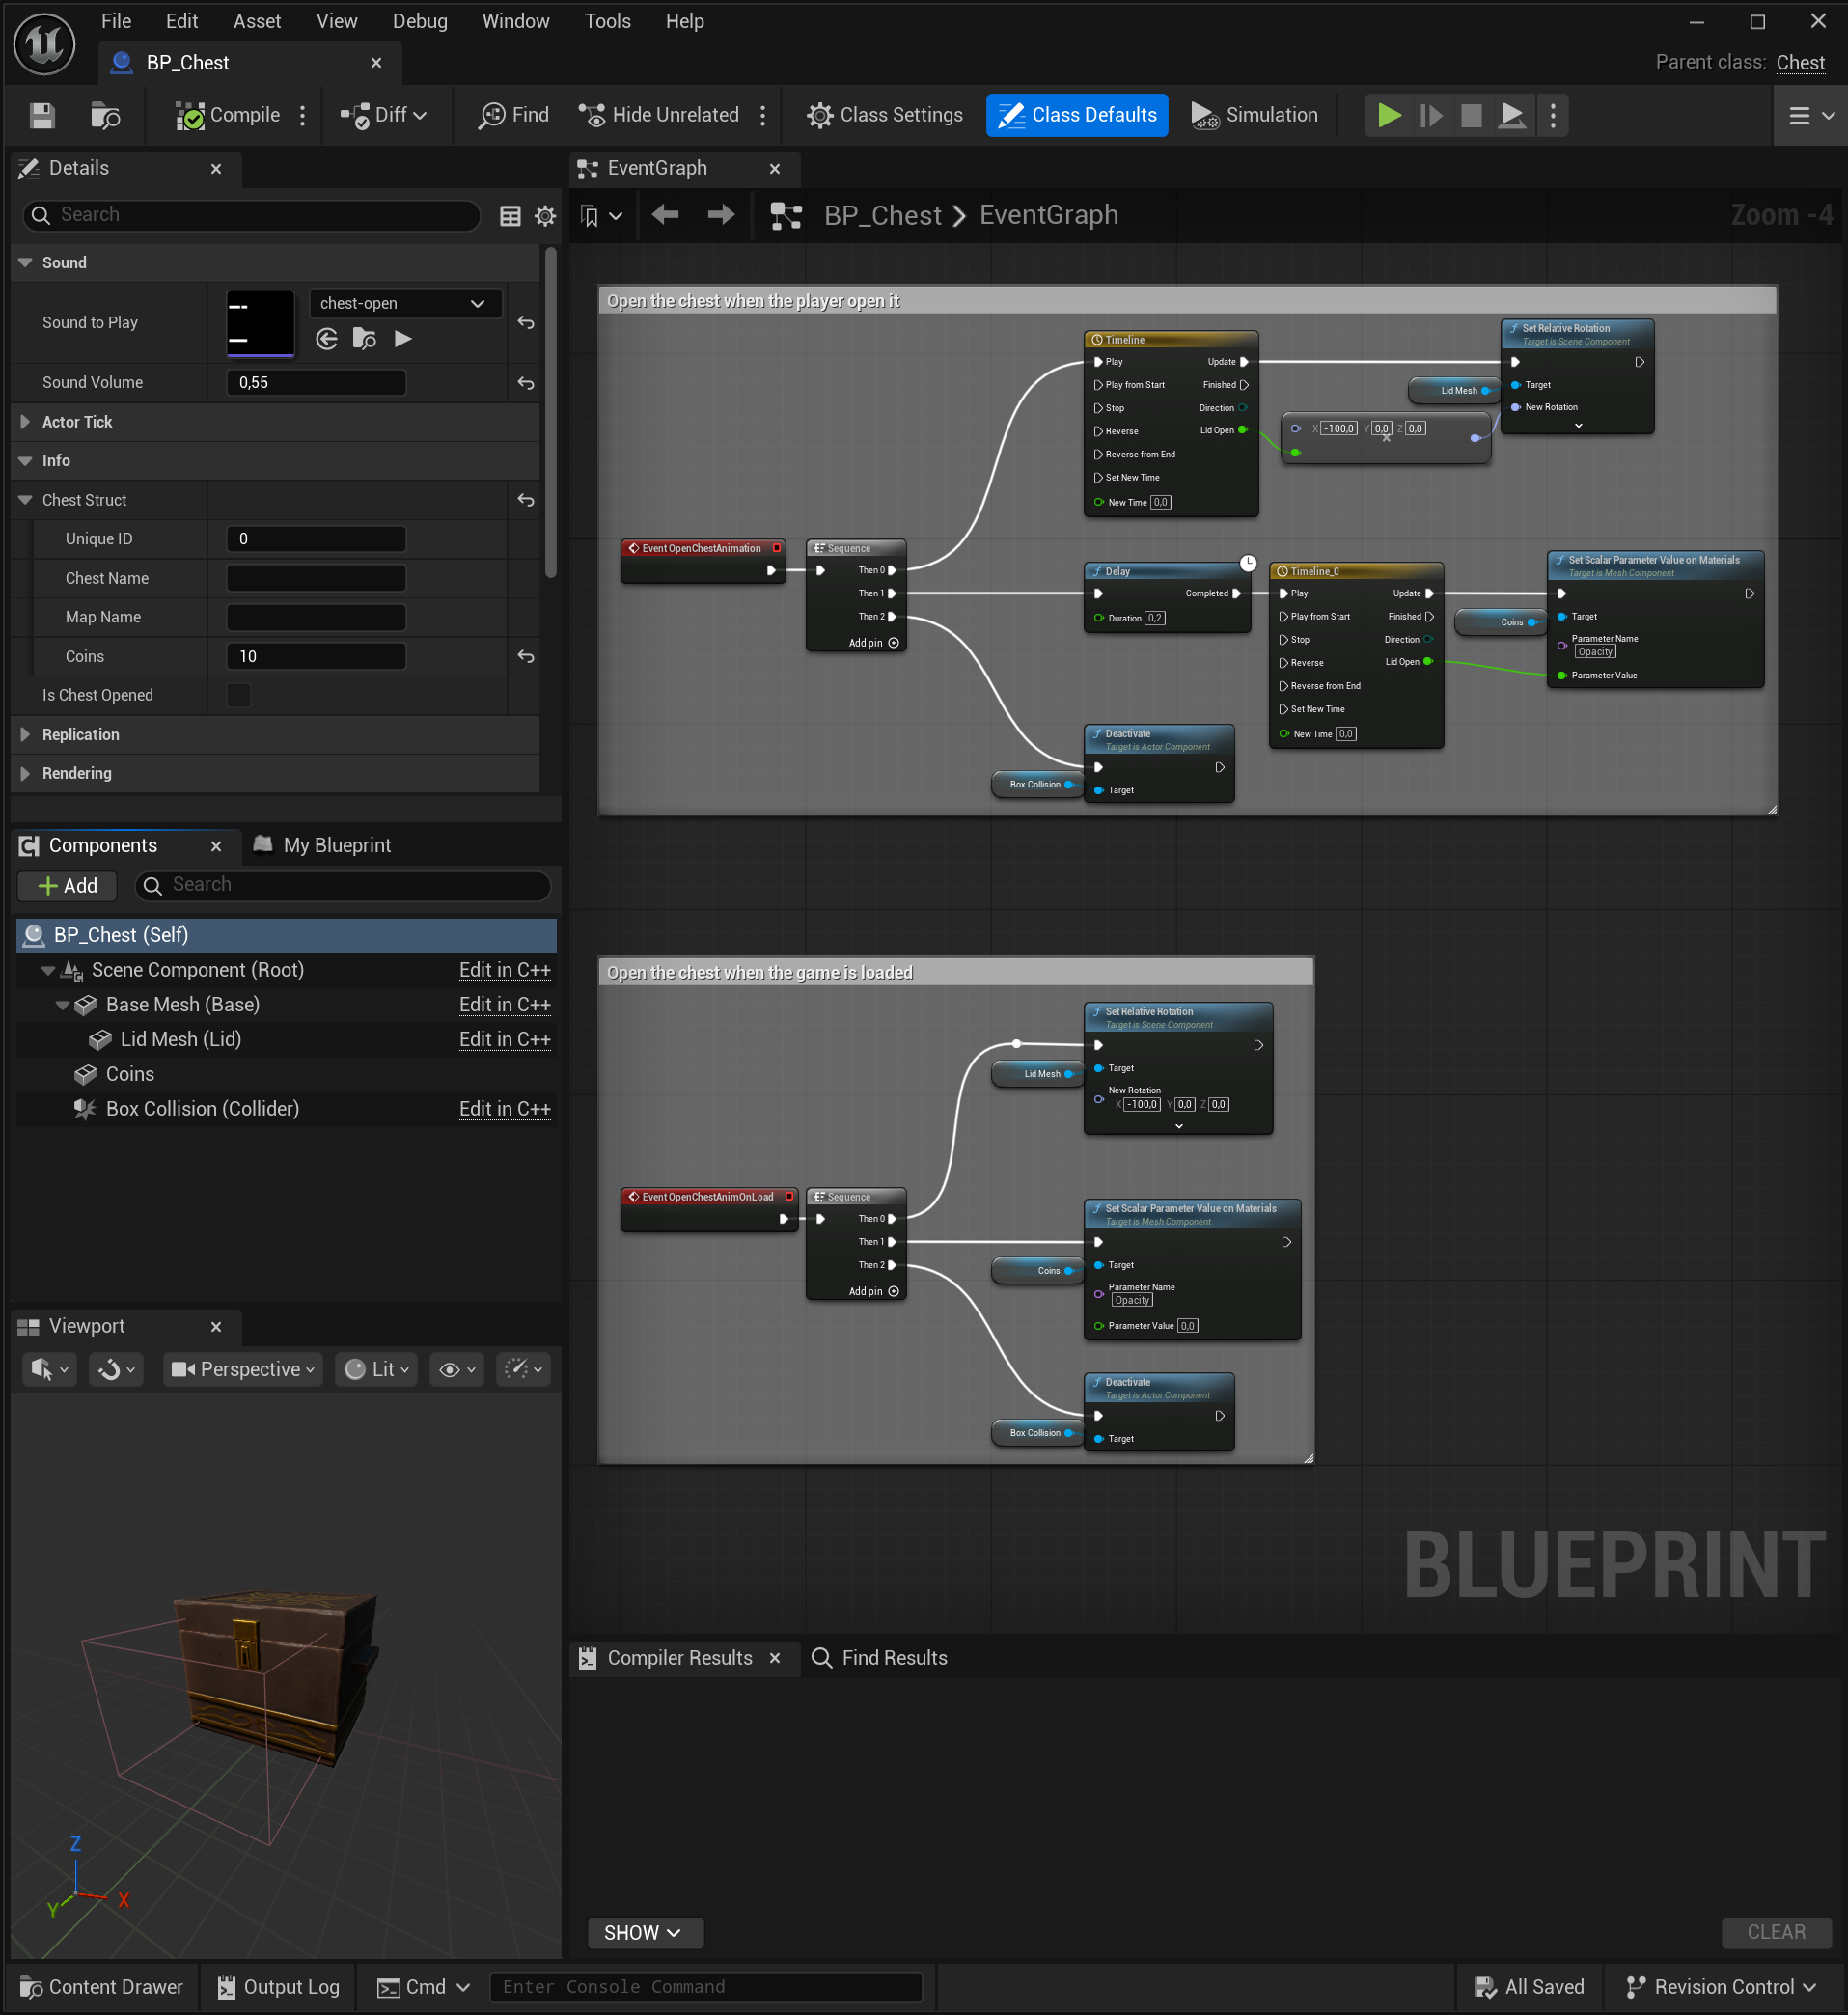
Task: Save the blueprint with the floppy disk icon
Action: tap(42, 115)
